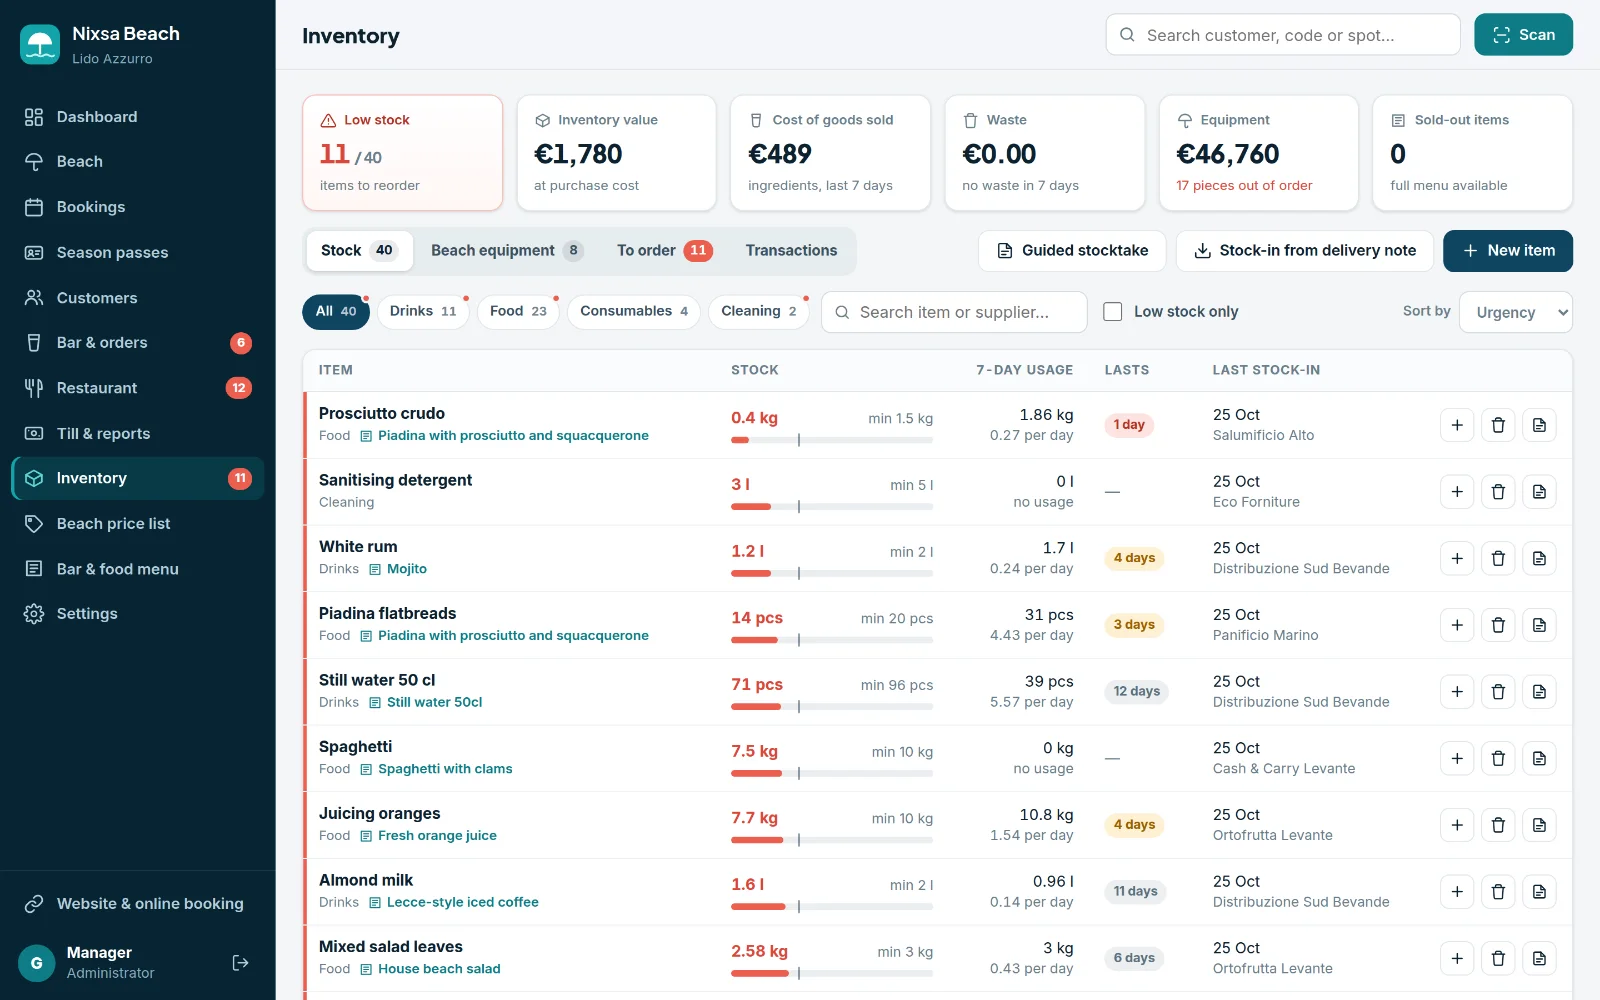1600x1000 pixels.
Task: Open Till & reports section
Action: 138,434
